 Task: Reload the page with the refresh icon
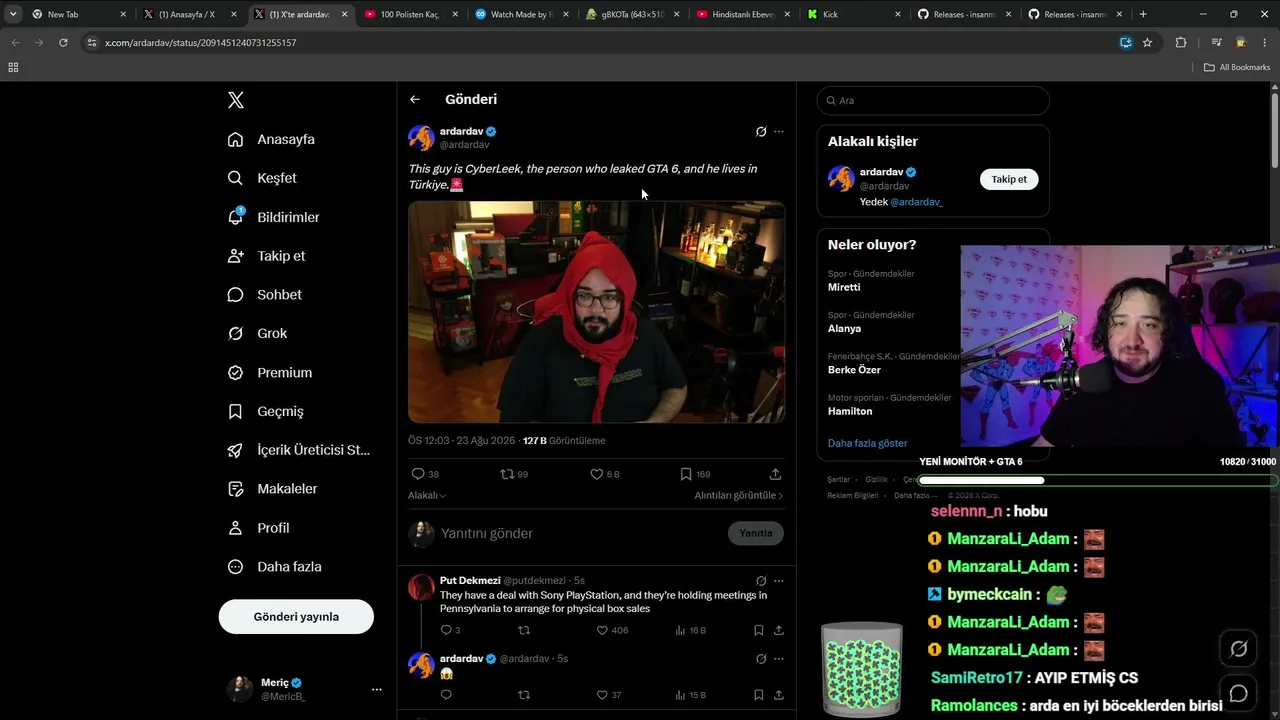(x=63, y=43)
